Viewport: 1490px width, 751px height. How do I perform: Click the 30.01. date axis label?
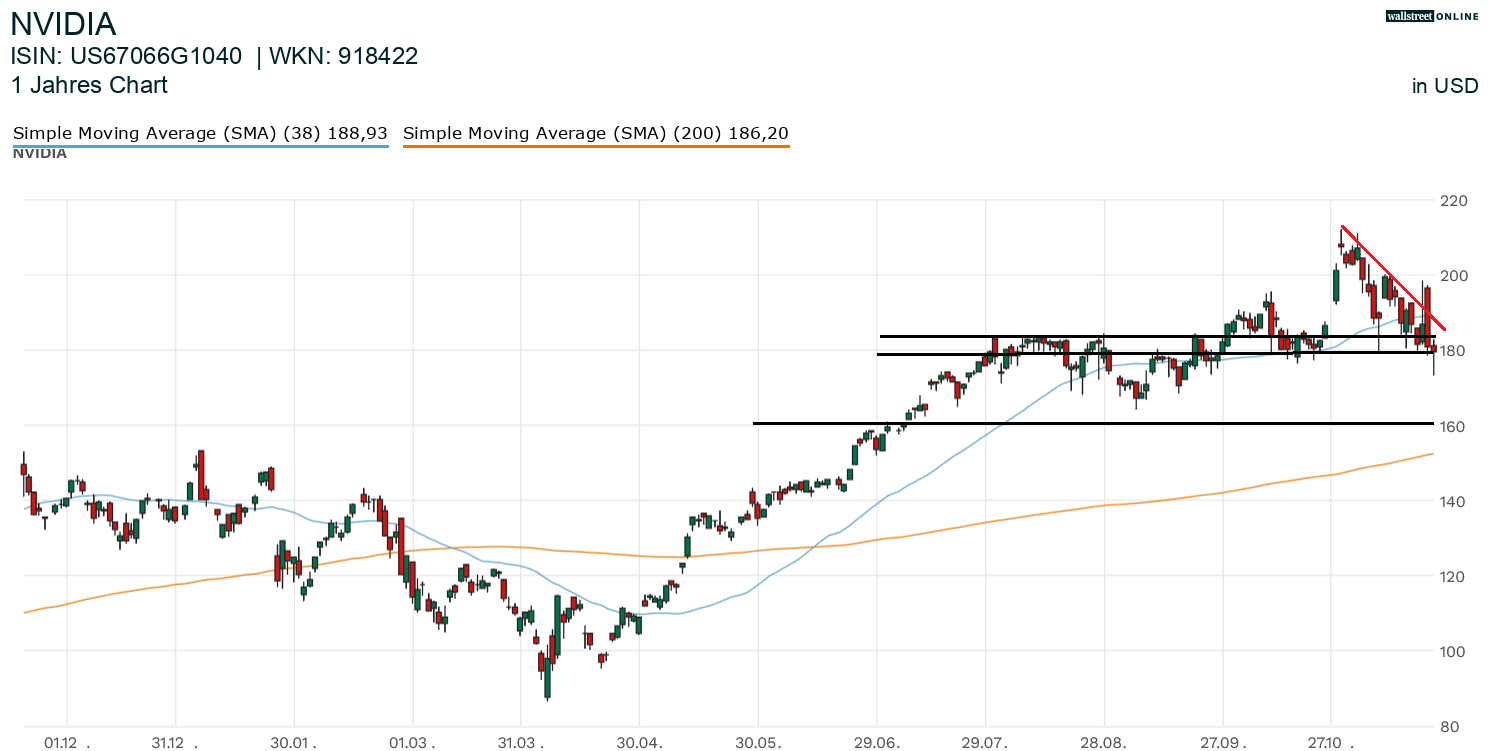point(294,742)
